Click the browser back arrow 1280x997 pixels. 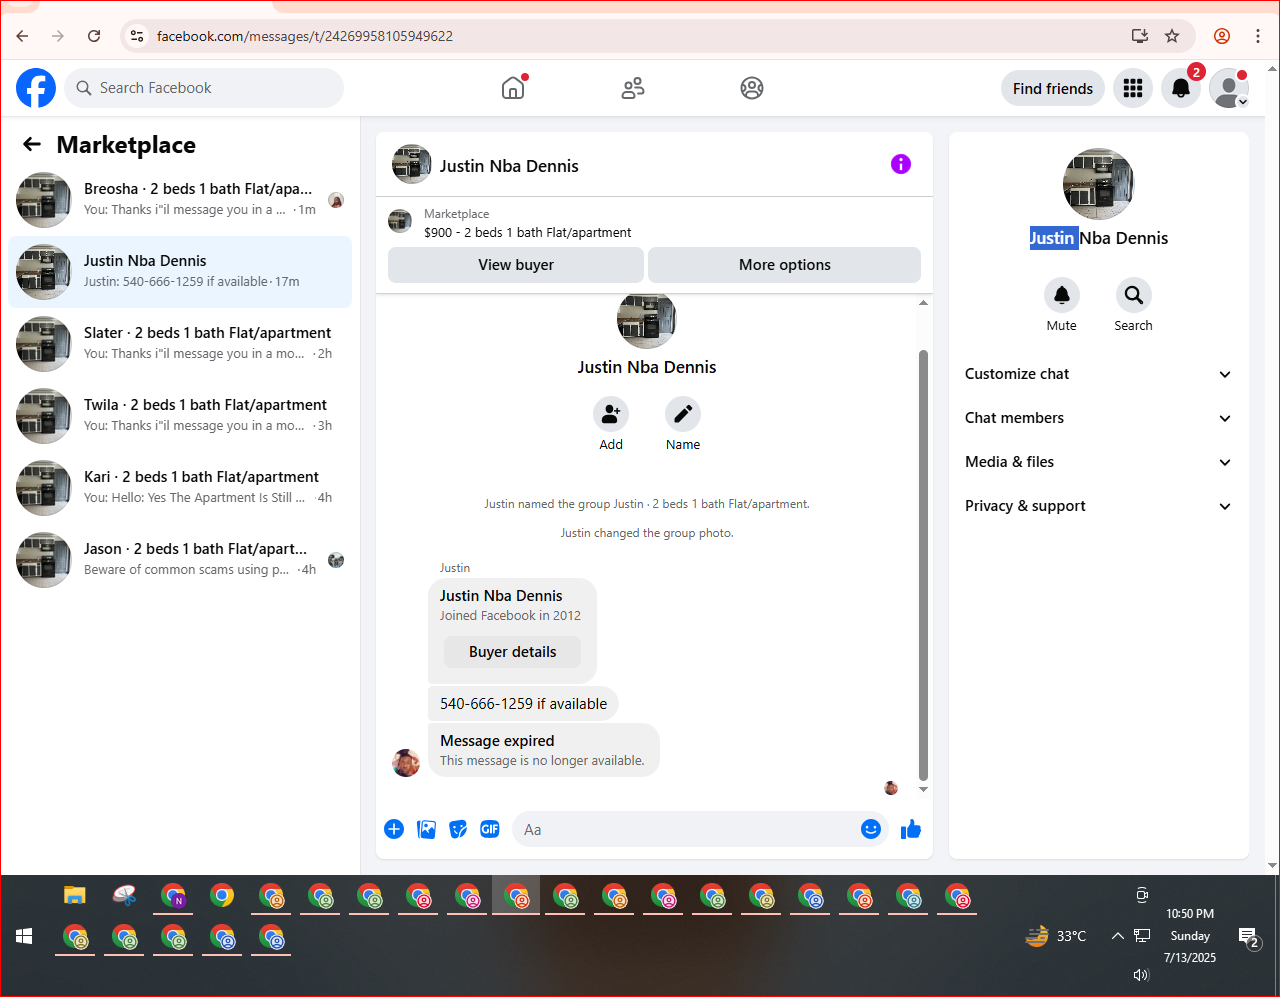point(22,36)
